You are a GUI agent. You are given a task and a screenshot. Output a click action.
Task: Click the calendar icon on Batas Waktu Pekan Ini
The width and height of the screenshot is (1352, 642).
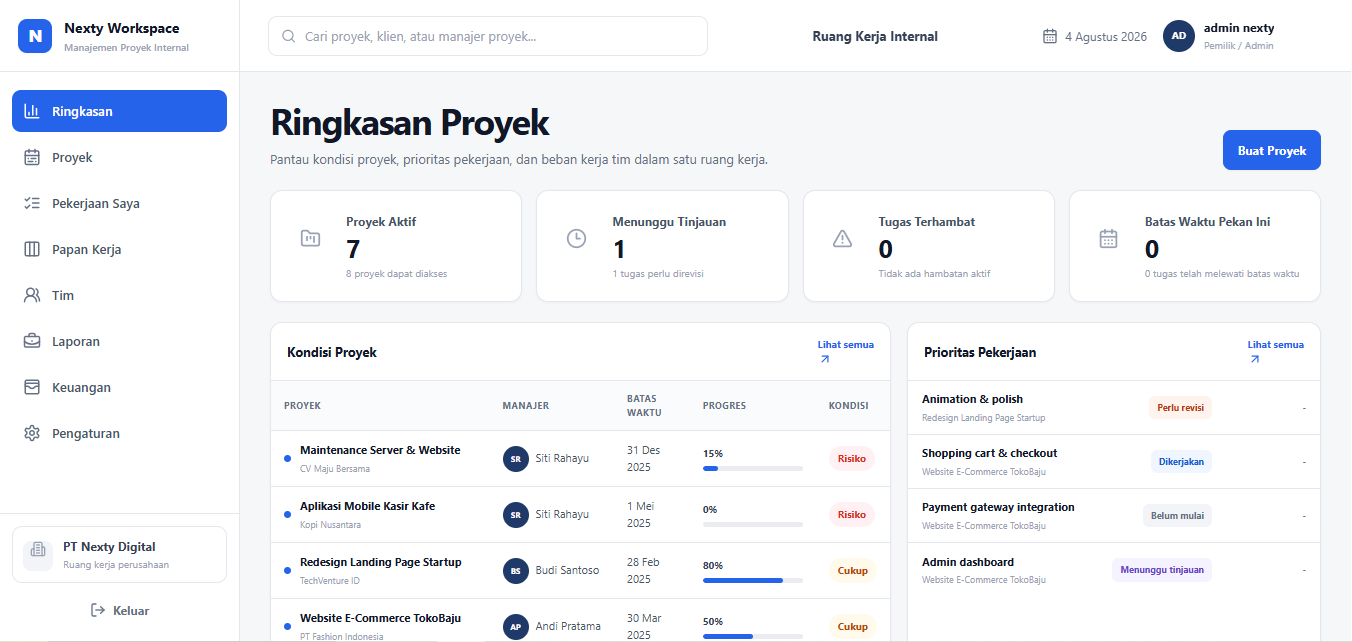click(1108, 238)
